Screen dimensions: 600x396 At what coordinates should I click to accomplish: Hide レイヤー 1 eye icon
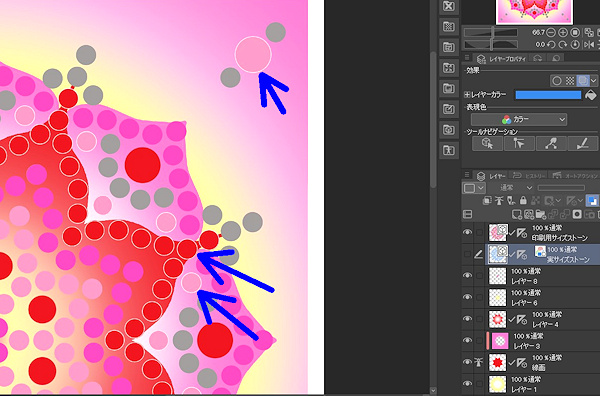click(x=467, y=384)
